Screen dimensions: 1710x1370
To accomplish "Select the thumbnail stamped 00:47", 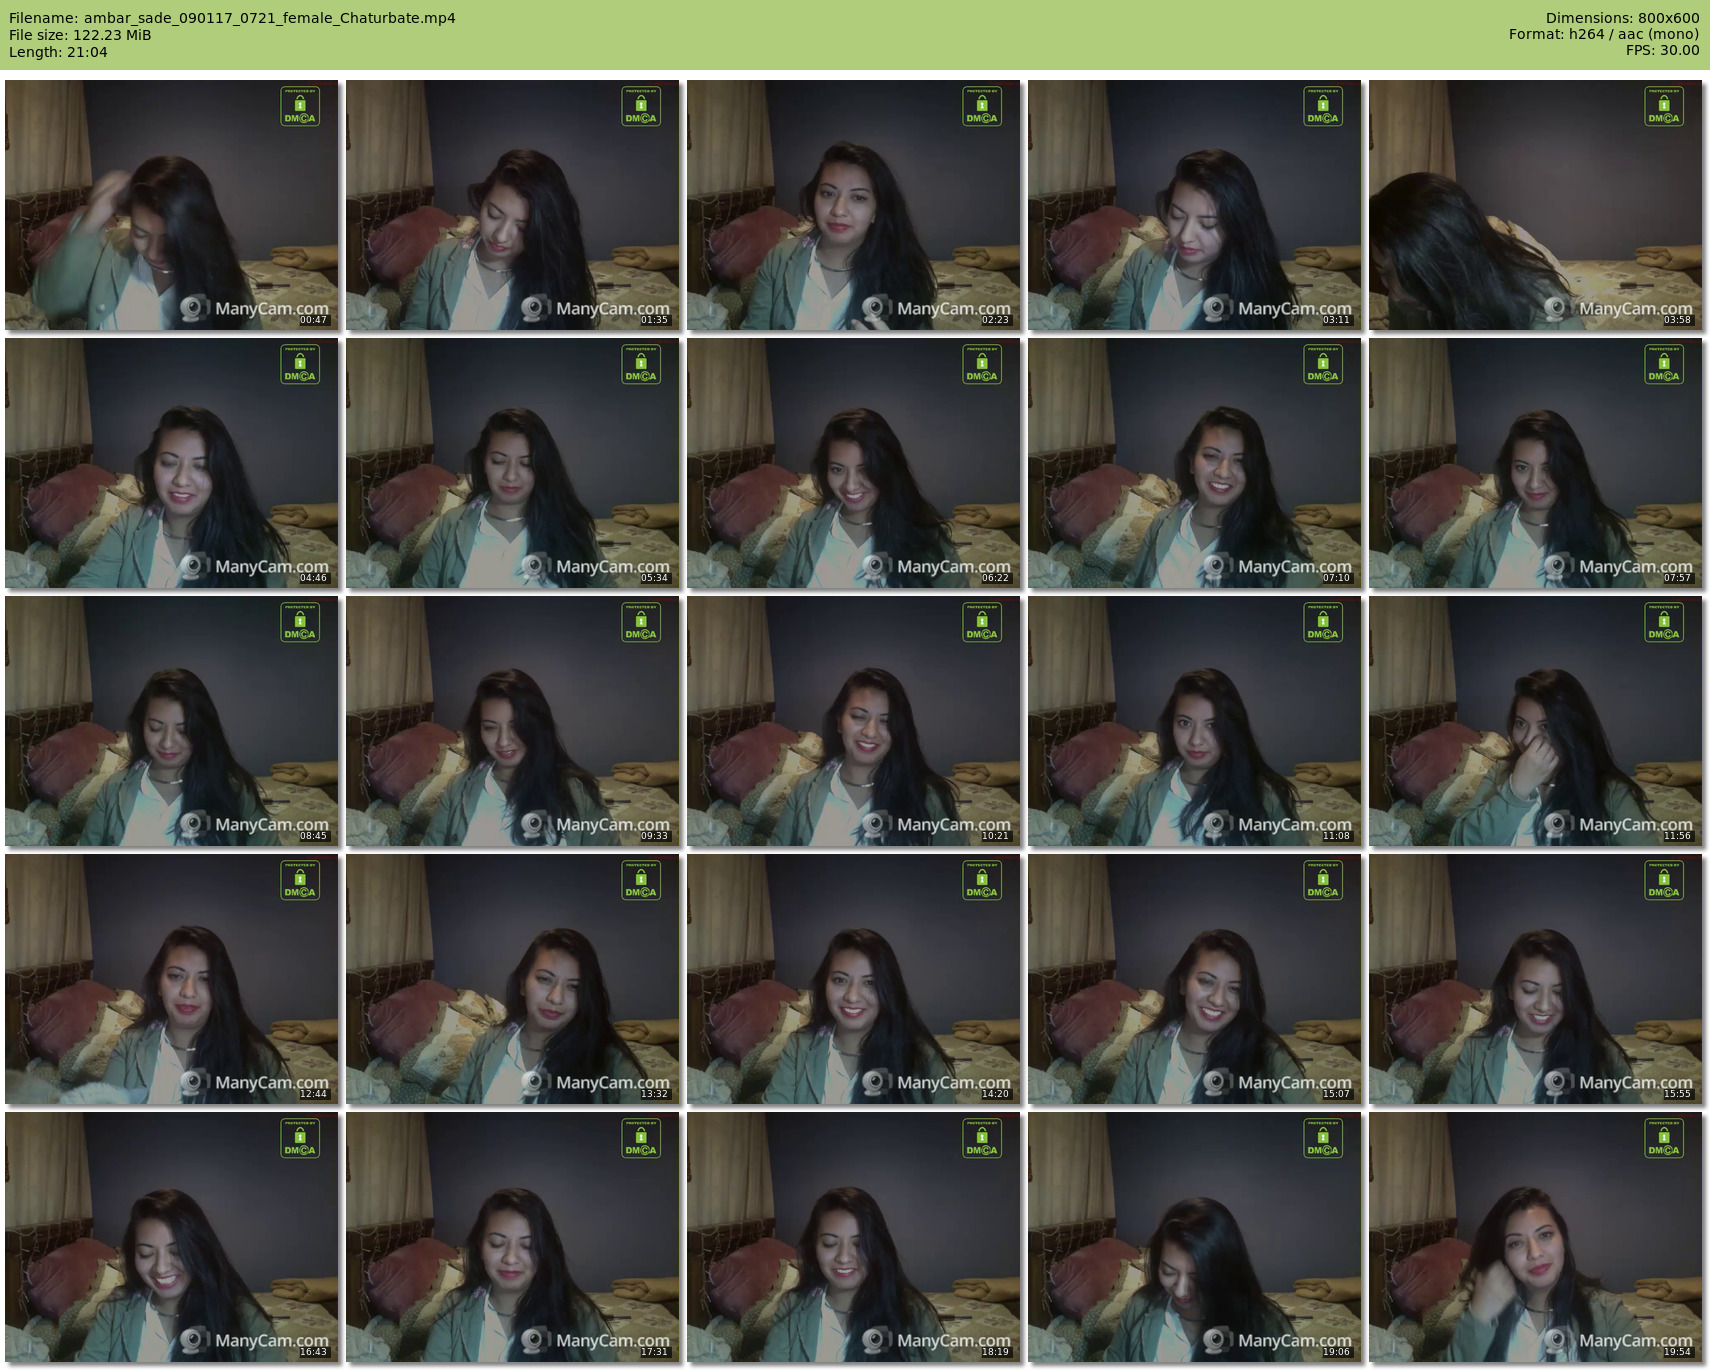I will [172, 205].
